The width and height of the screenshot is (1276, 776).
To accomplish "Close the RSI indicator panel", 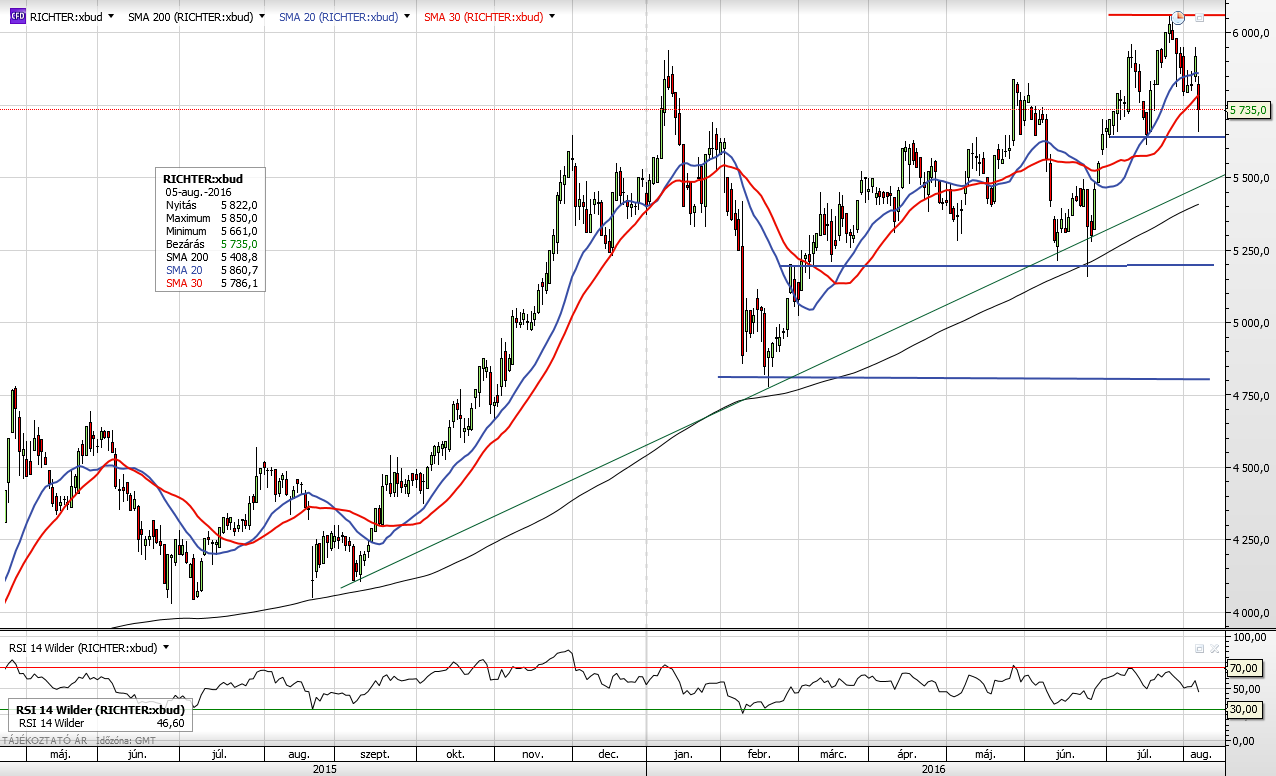I will click(x=1214, y=648).
